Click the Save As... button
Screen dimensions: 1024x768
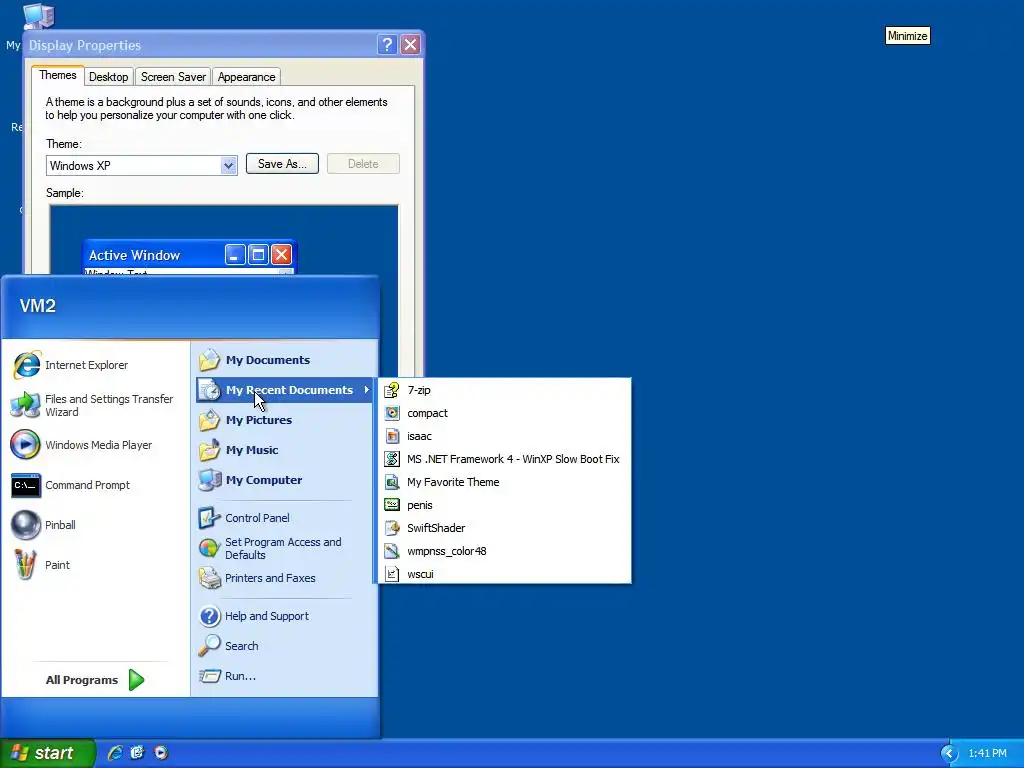(282, 164)
